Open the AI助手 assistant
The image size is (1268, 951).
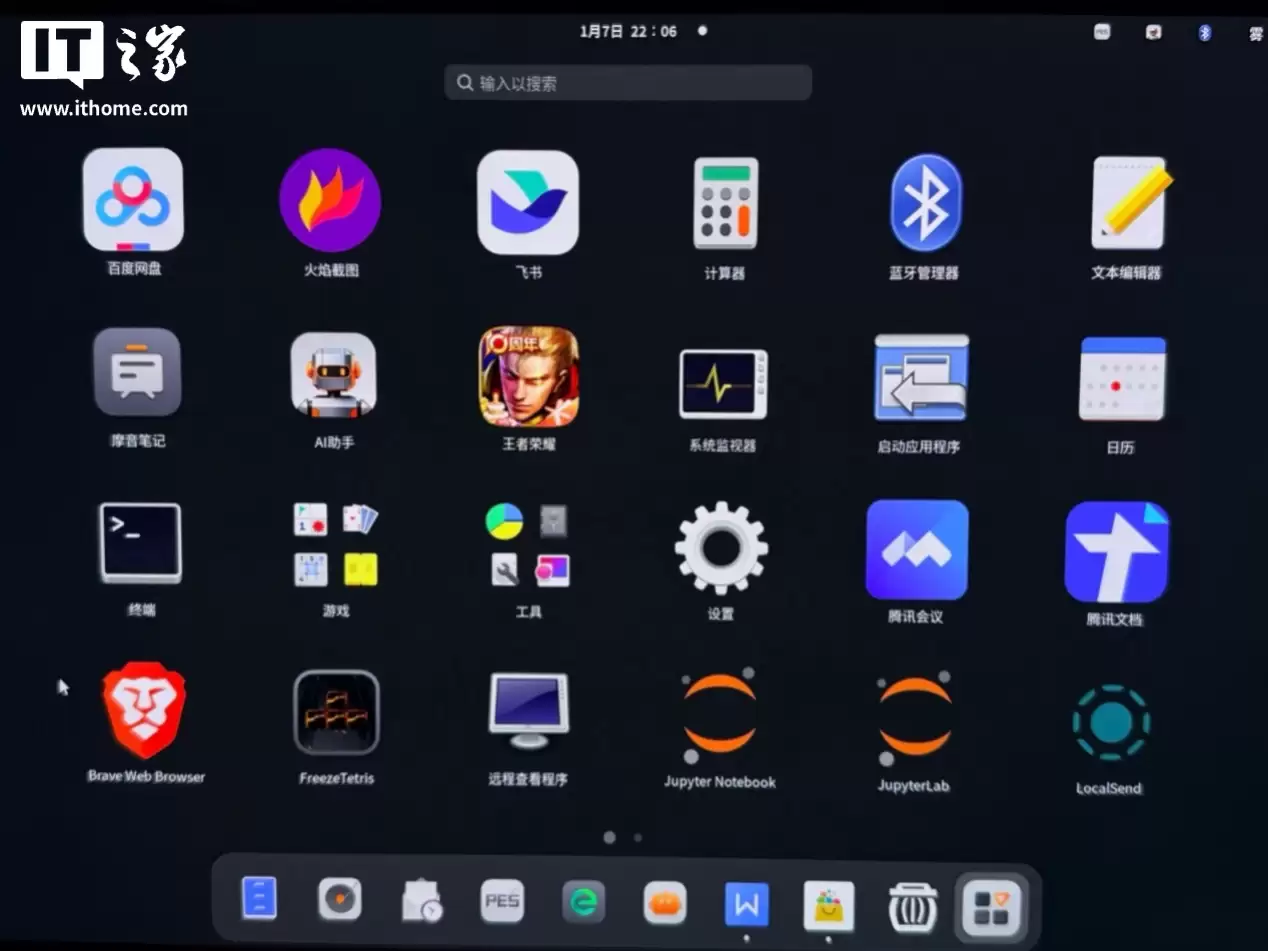point(334,377)
